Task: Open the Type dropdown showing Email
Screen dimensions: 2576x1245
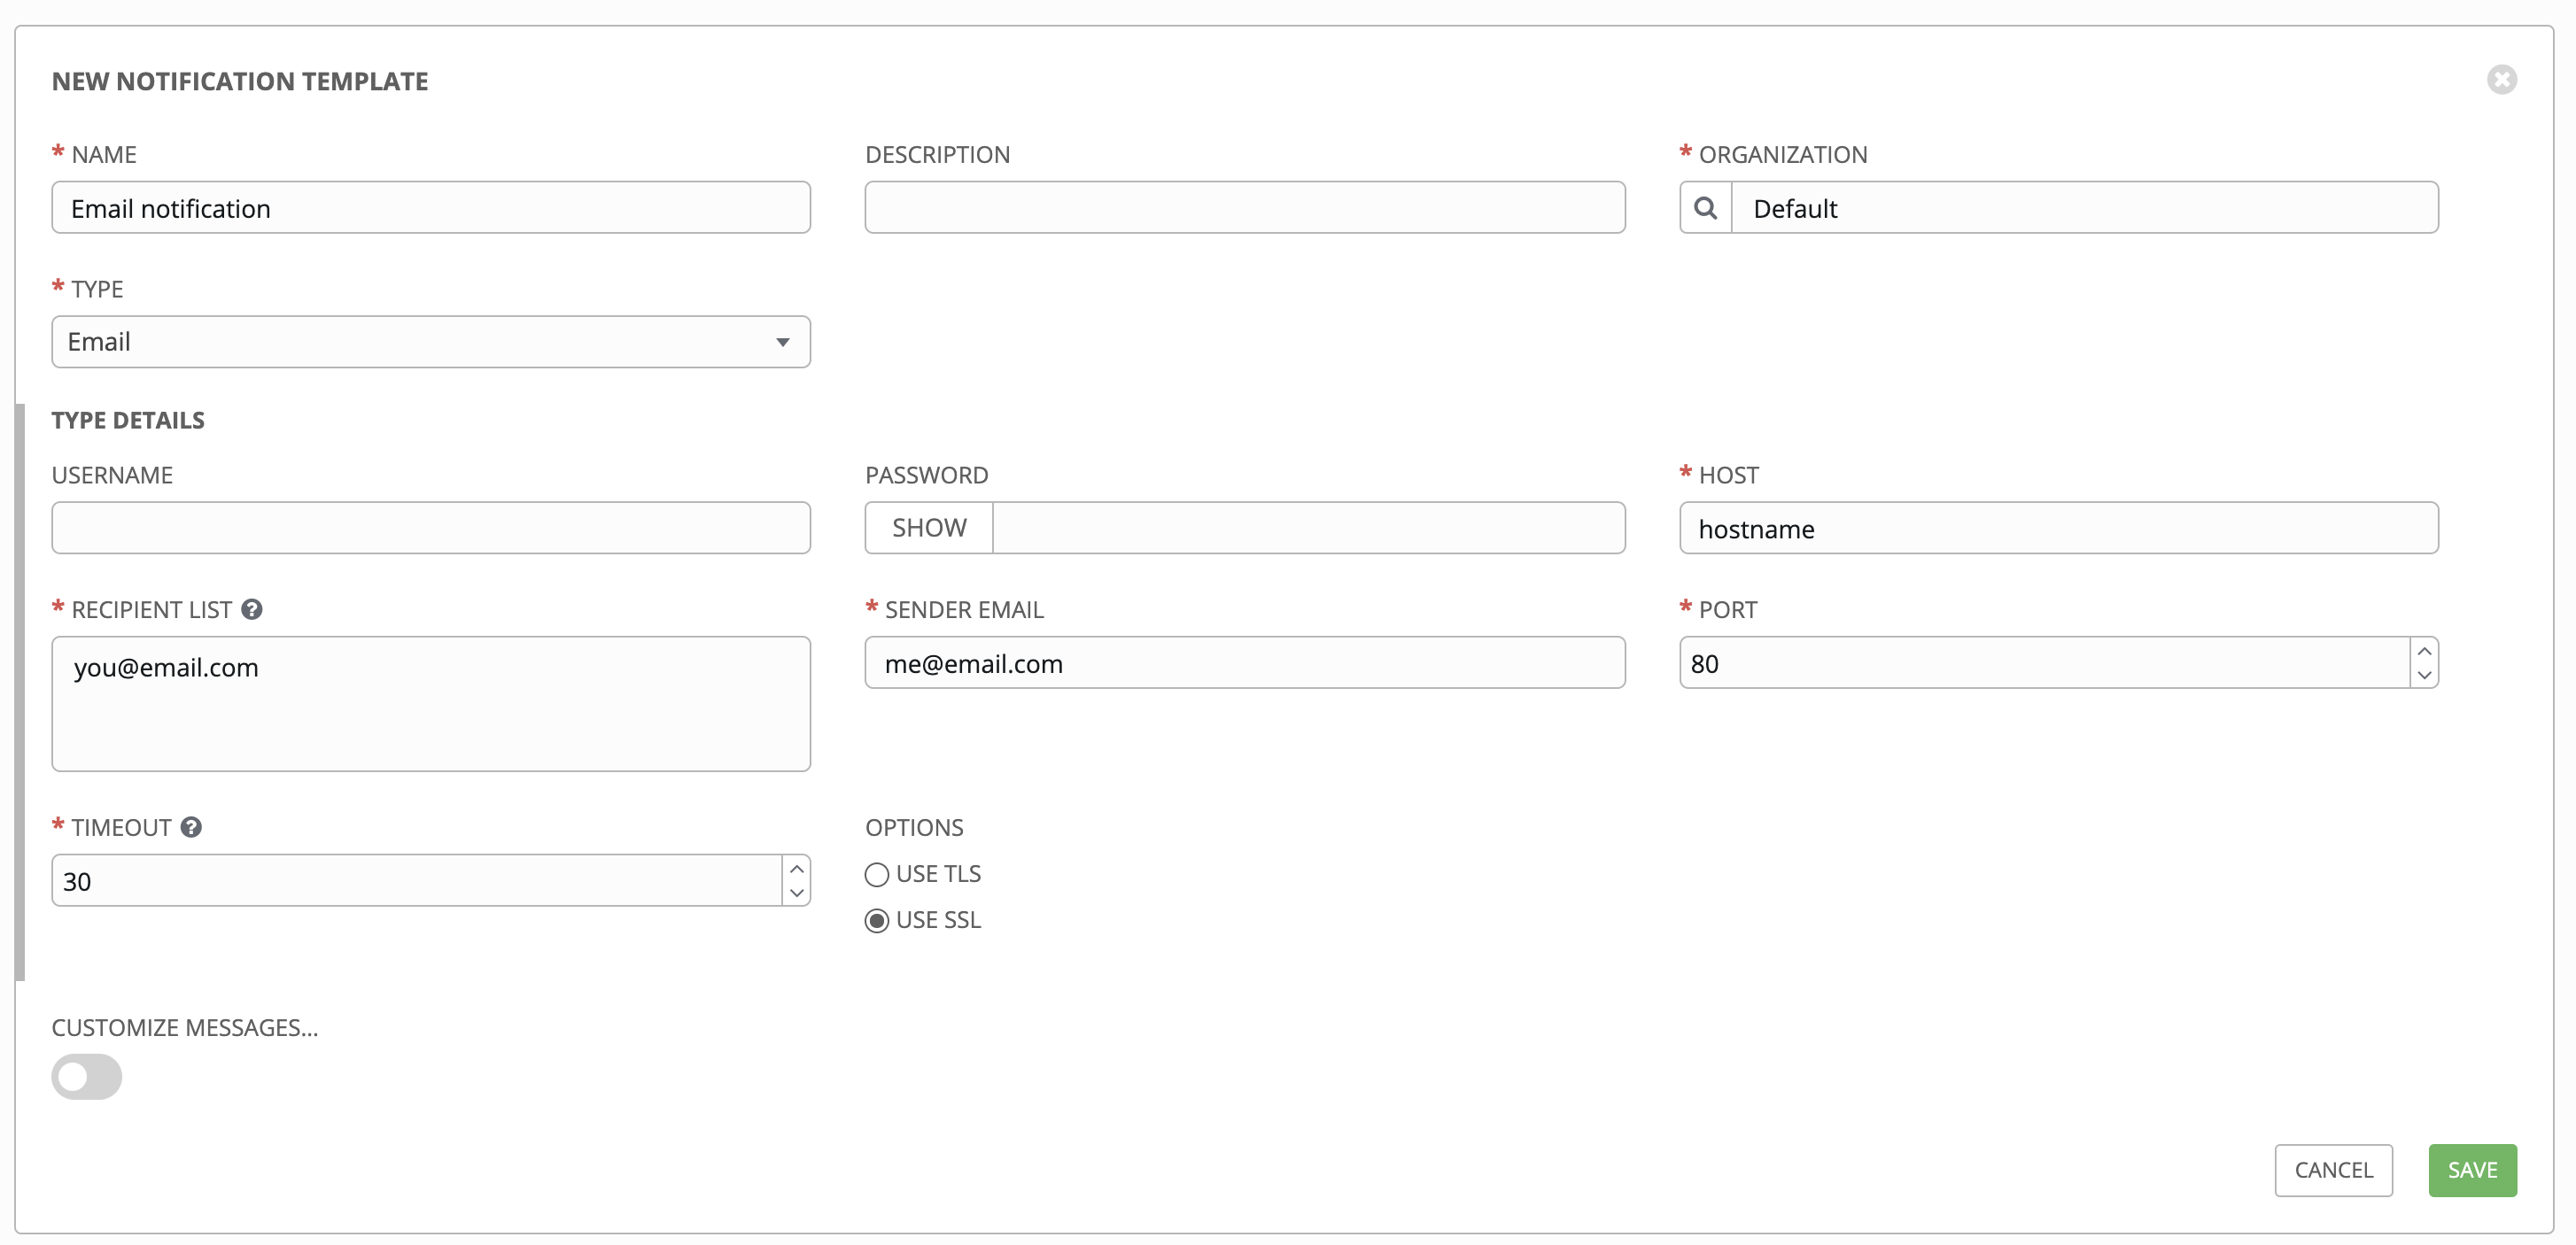Action: coord(431,342)
